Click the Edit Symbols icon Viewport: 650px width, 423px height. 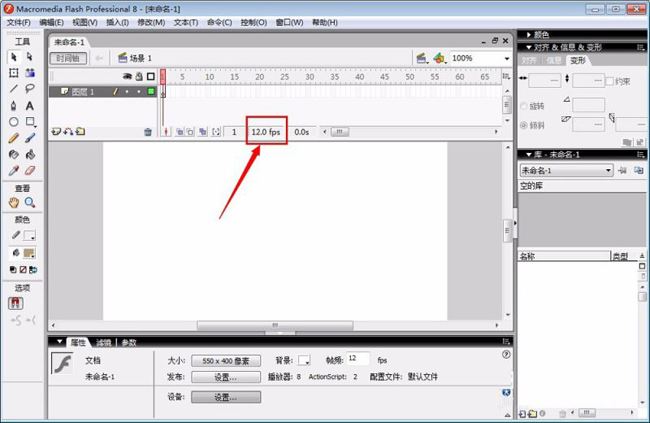point(439,58)
